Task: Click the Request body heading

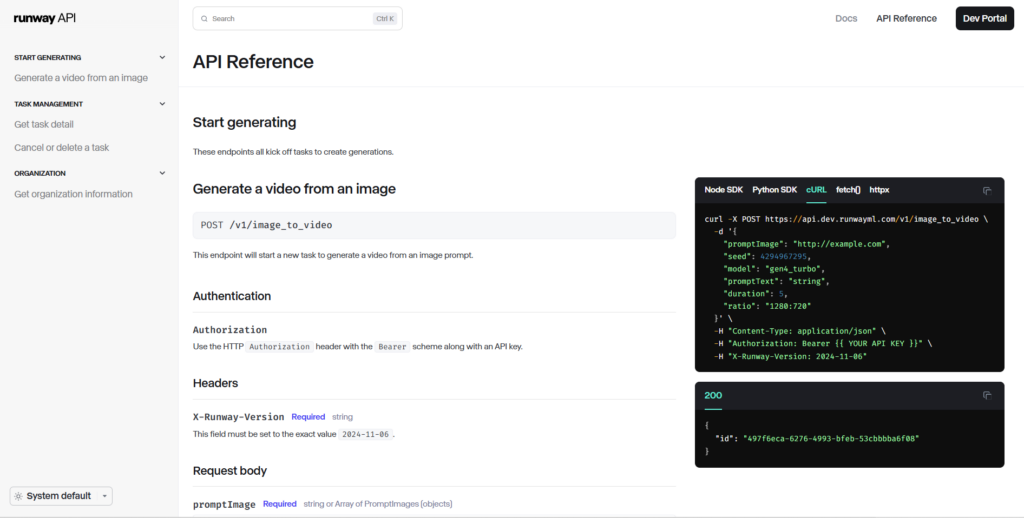Action: (230, 471)
